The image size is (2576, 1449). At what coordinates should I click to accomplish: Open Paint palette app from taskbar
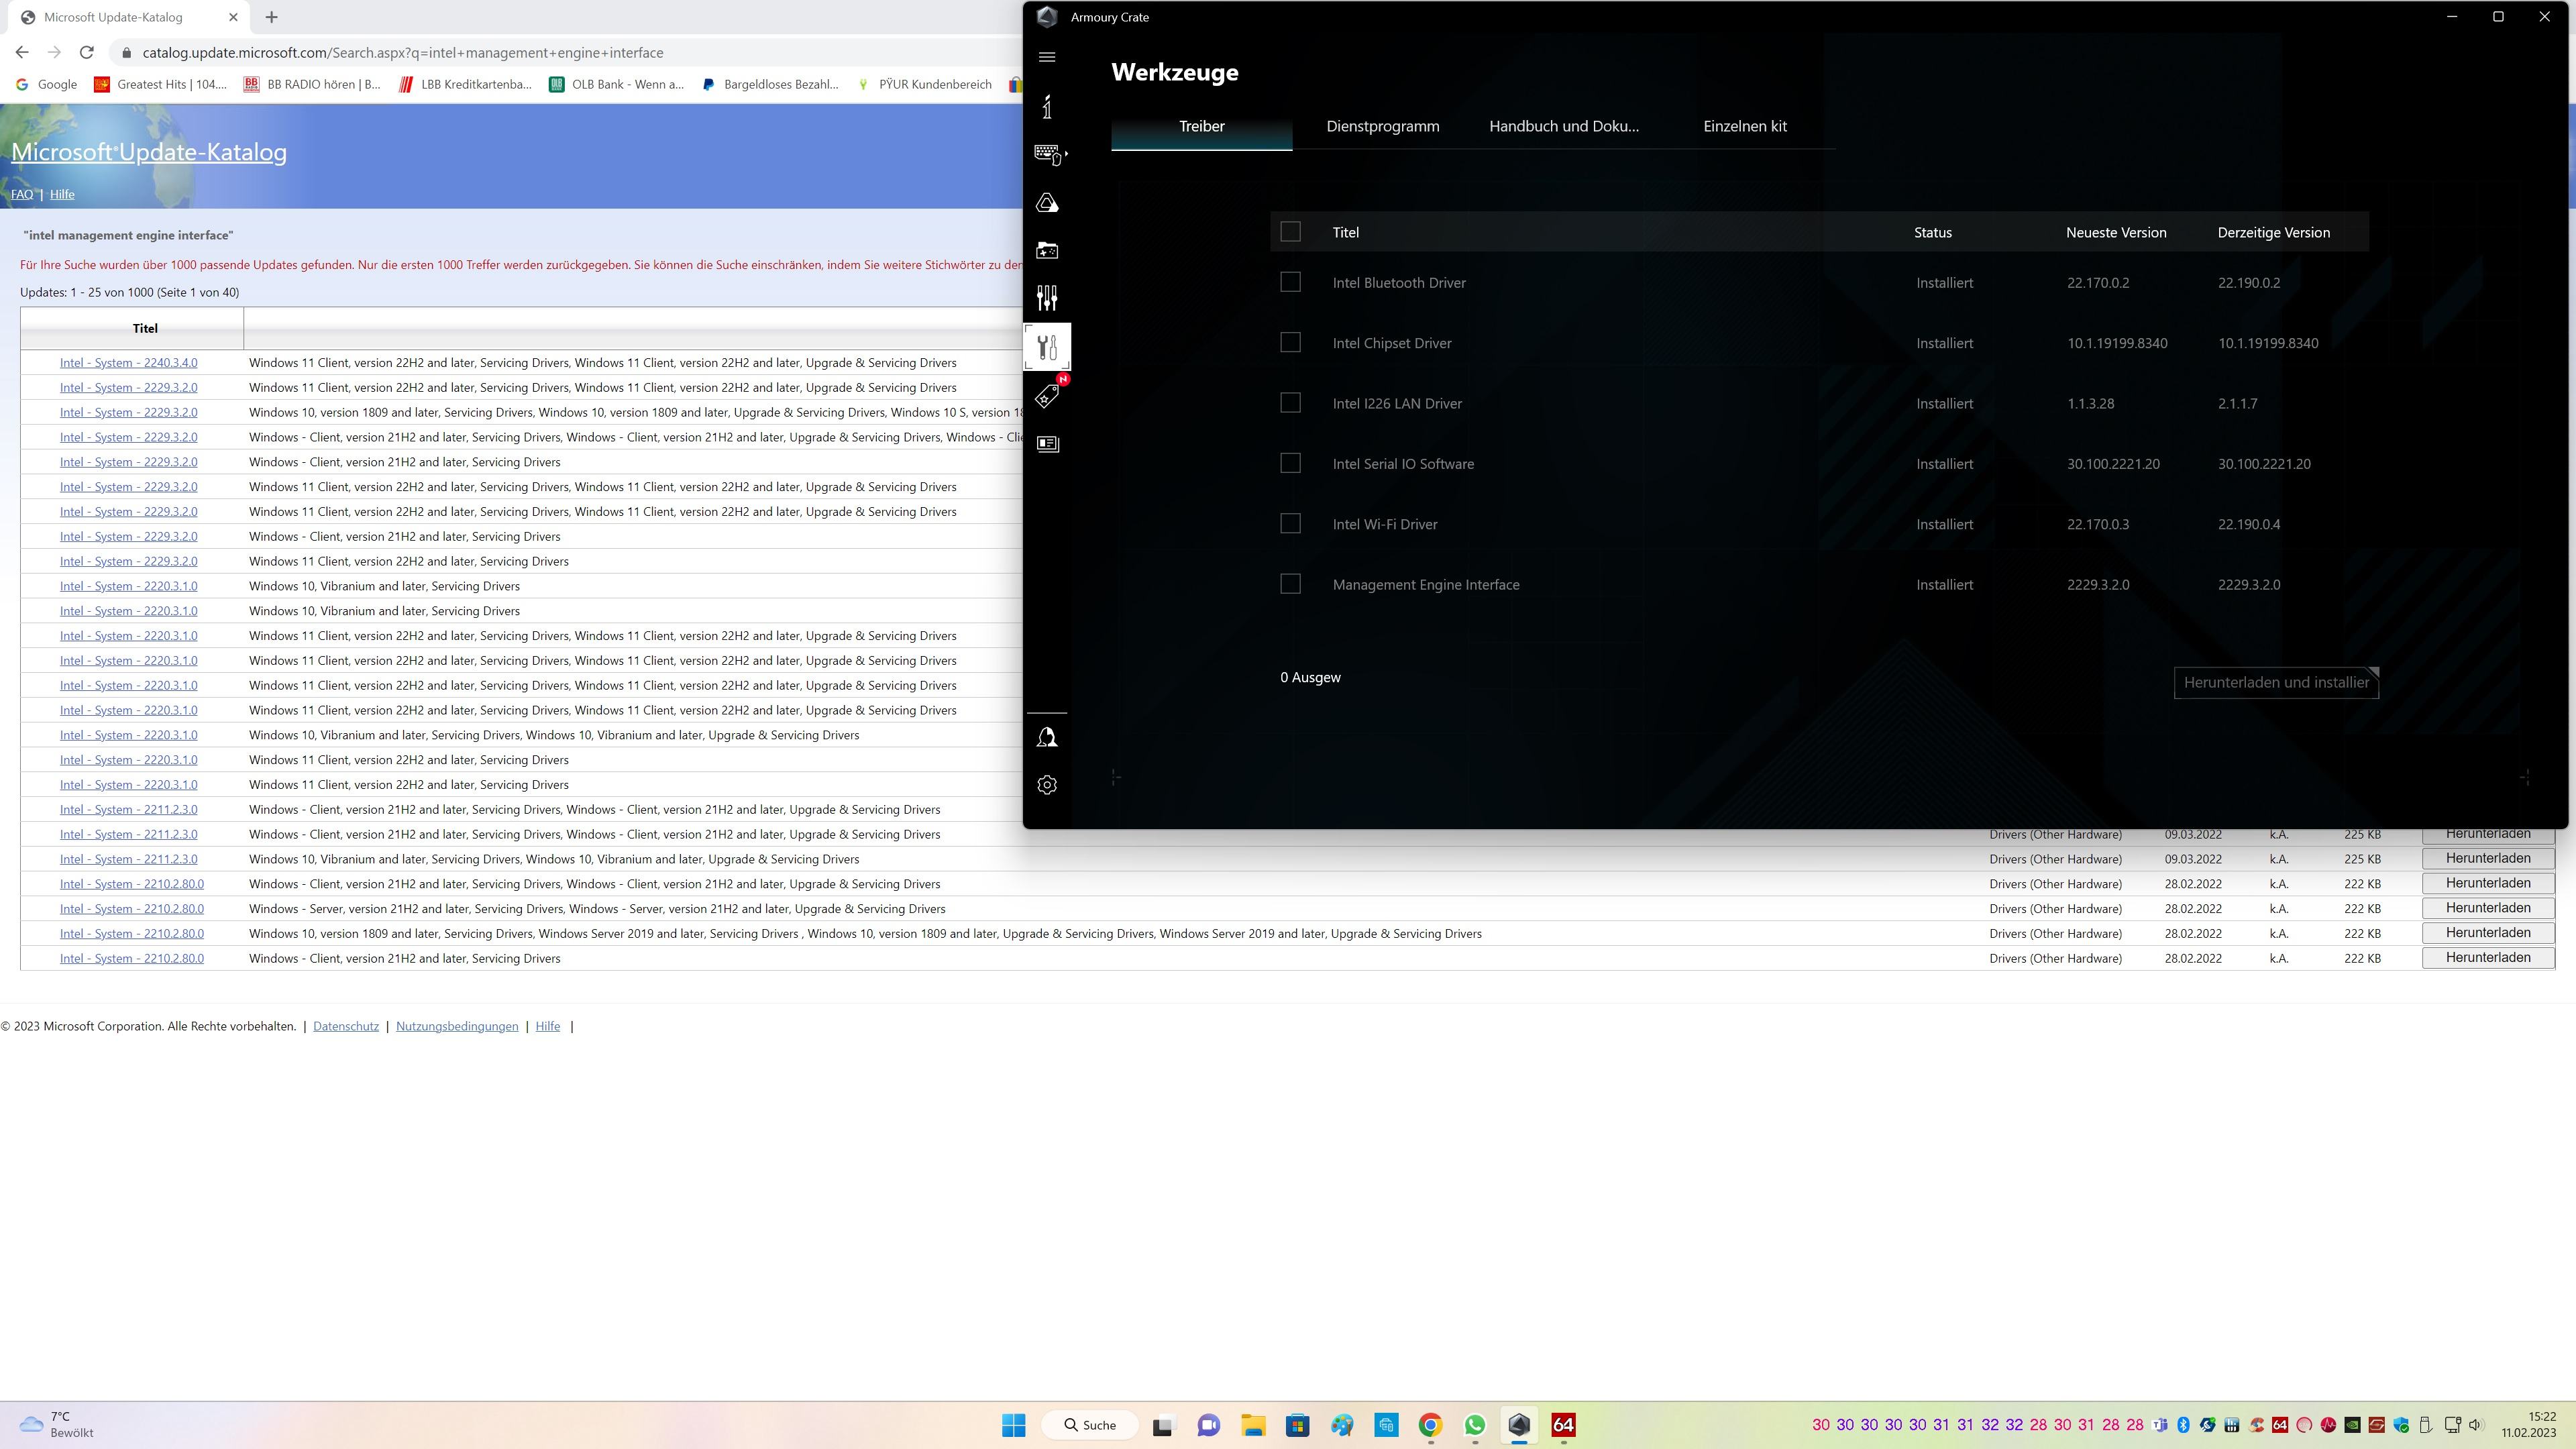tap(1342, 1425)
